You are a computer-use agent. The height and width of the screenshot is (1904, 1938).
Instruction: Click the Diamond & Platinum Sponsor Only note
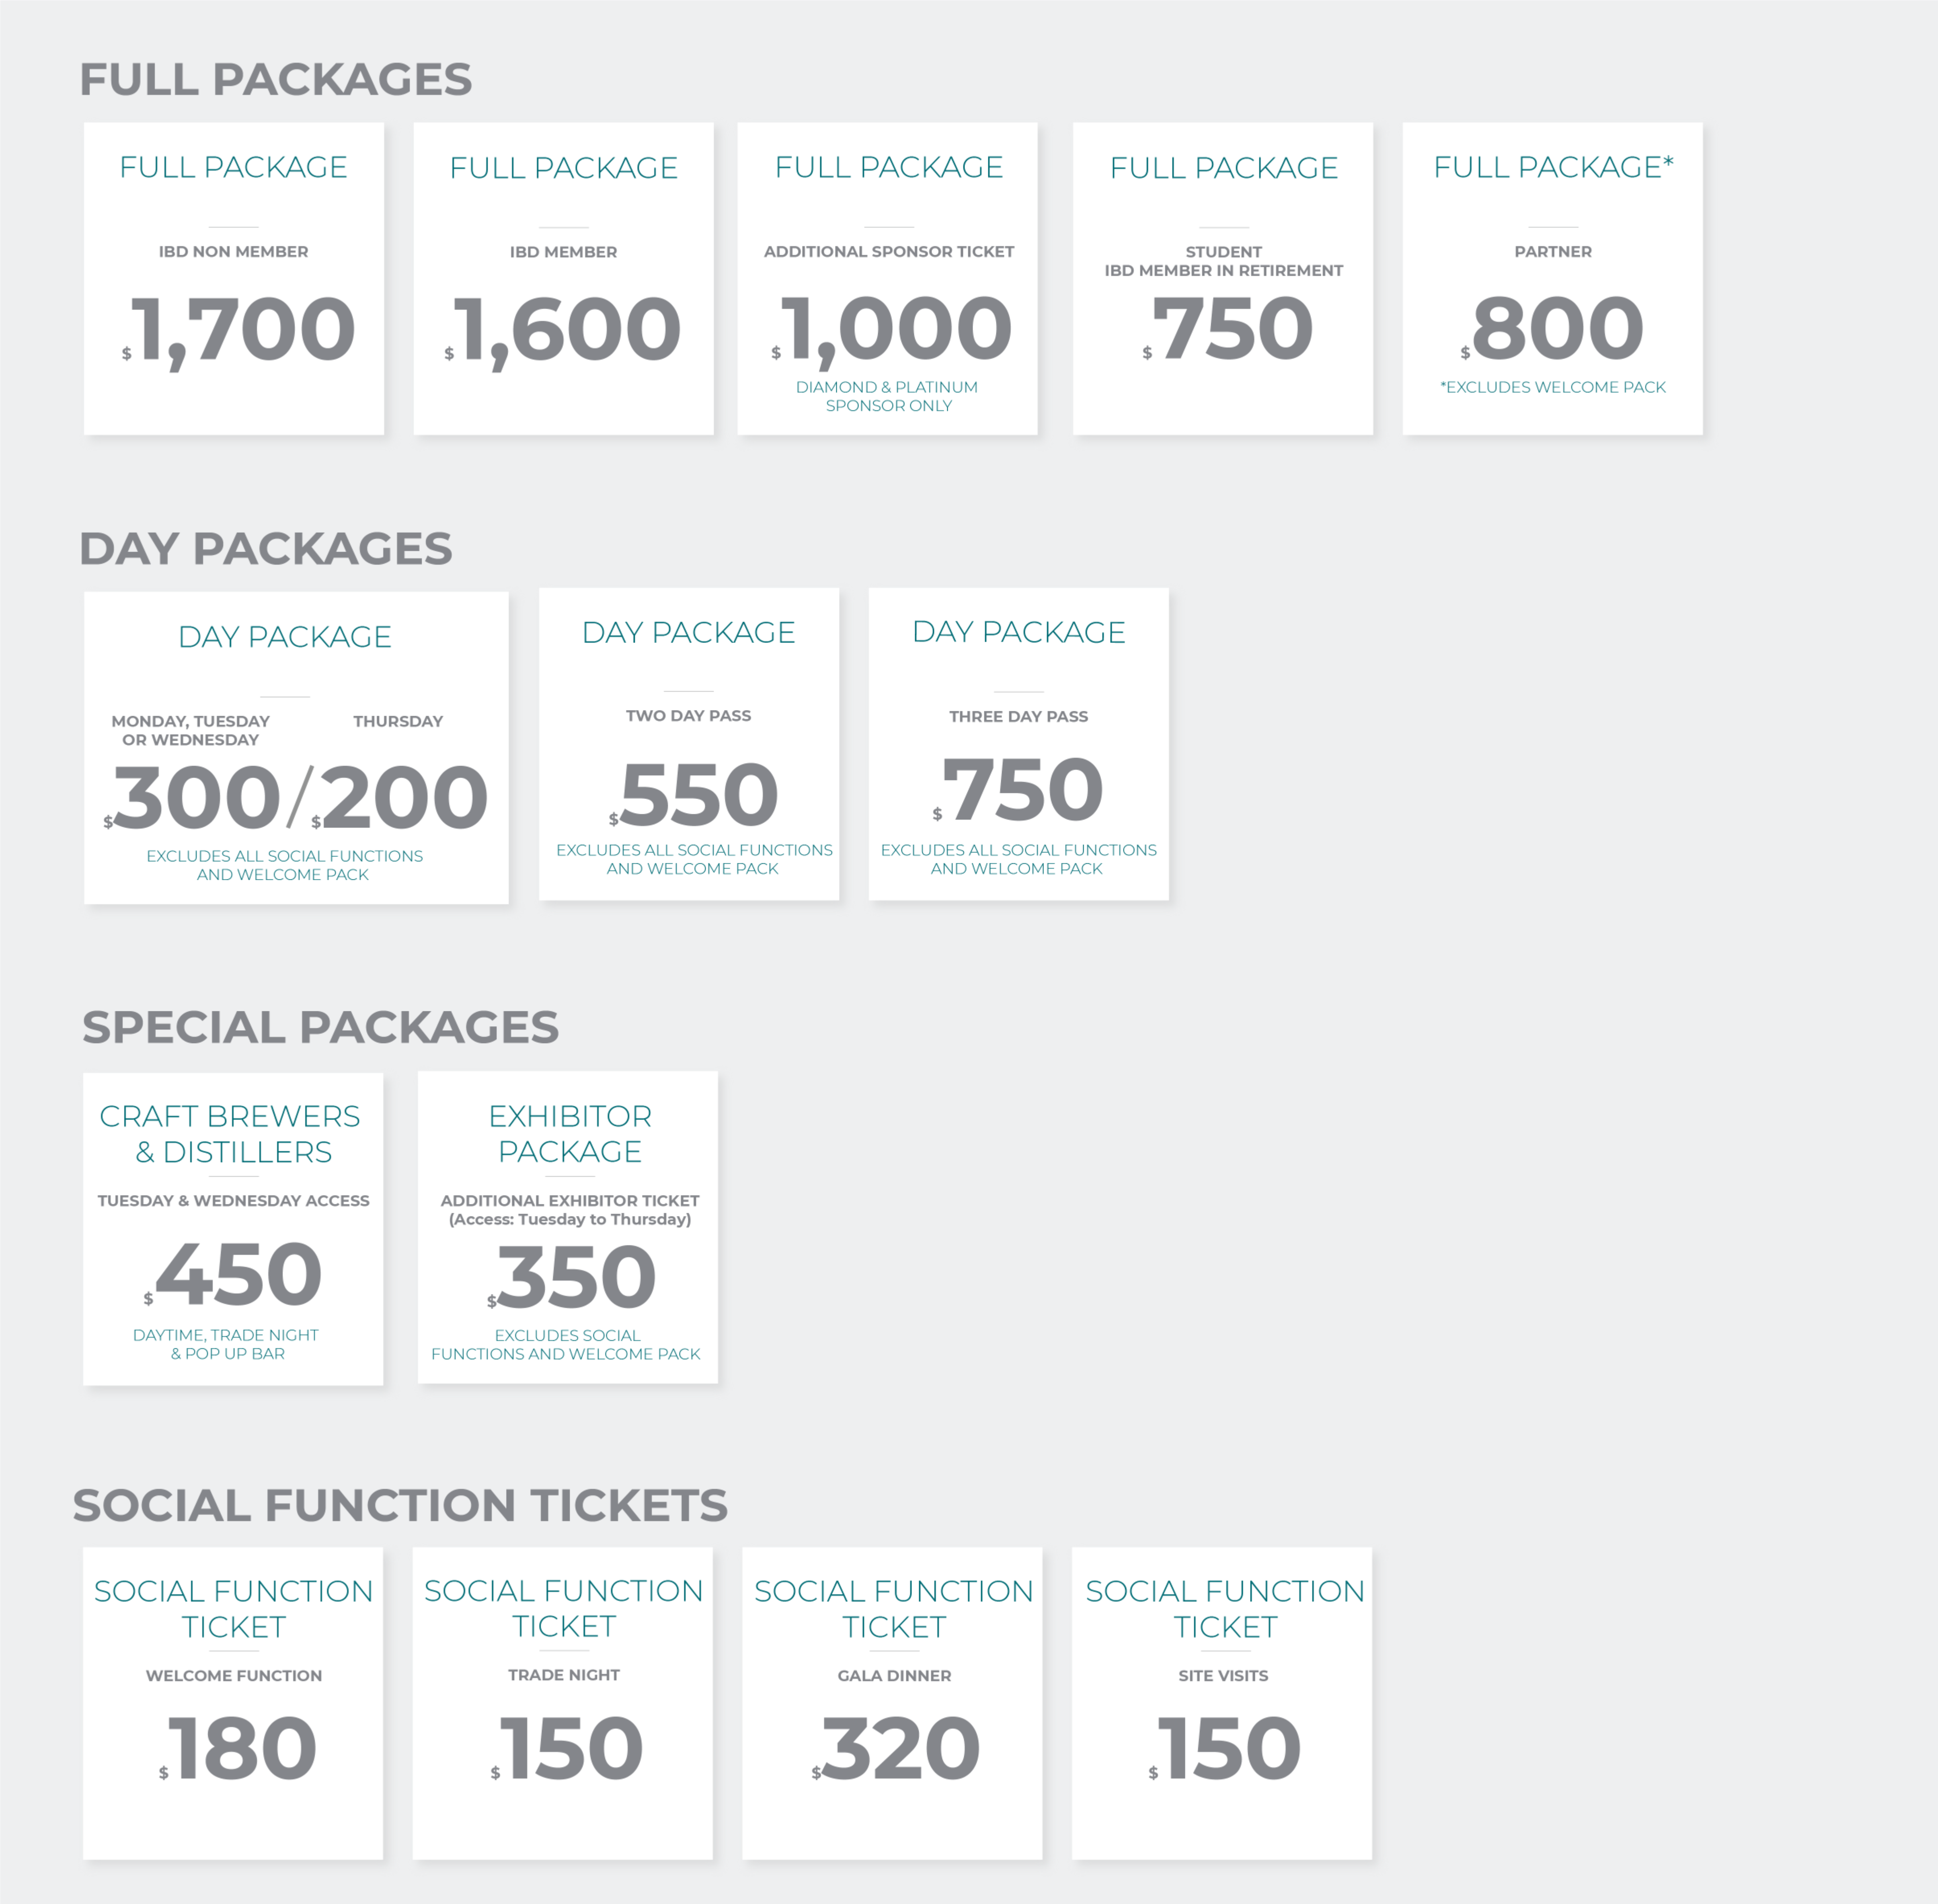pos(888,396)
